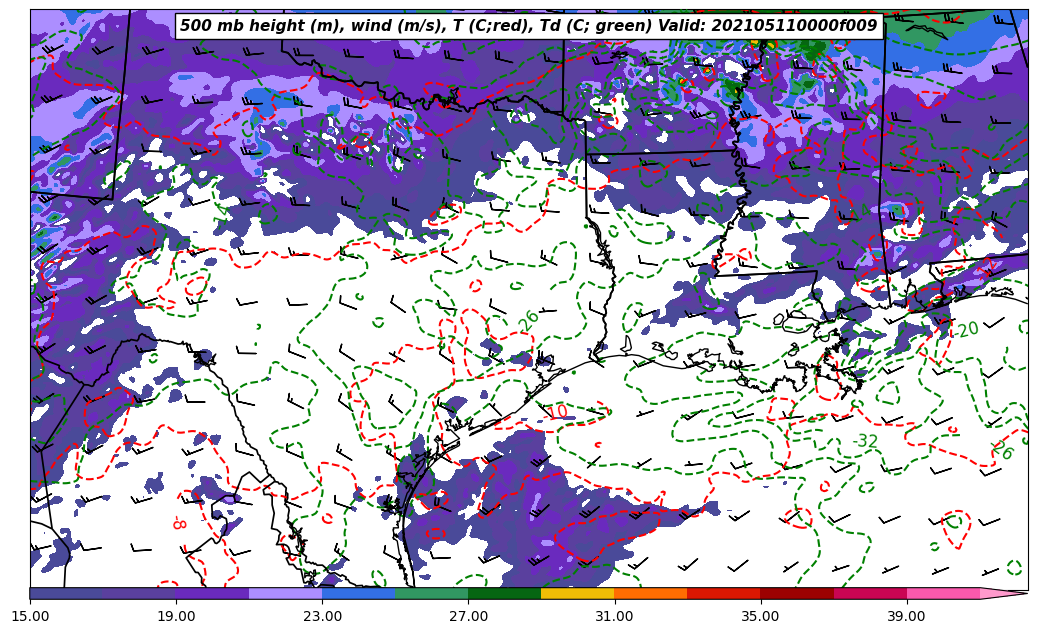Image resolution: width=1037 pixels, height=633 pixels.
Task: Click the red -10 temperature contour label
Action: 556,411
